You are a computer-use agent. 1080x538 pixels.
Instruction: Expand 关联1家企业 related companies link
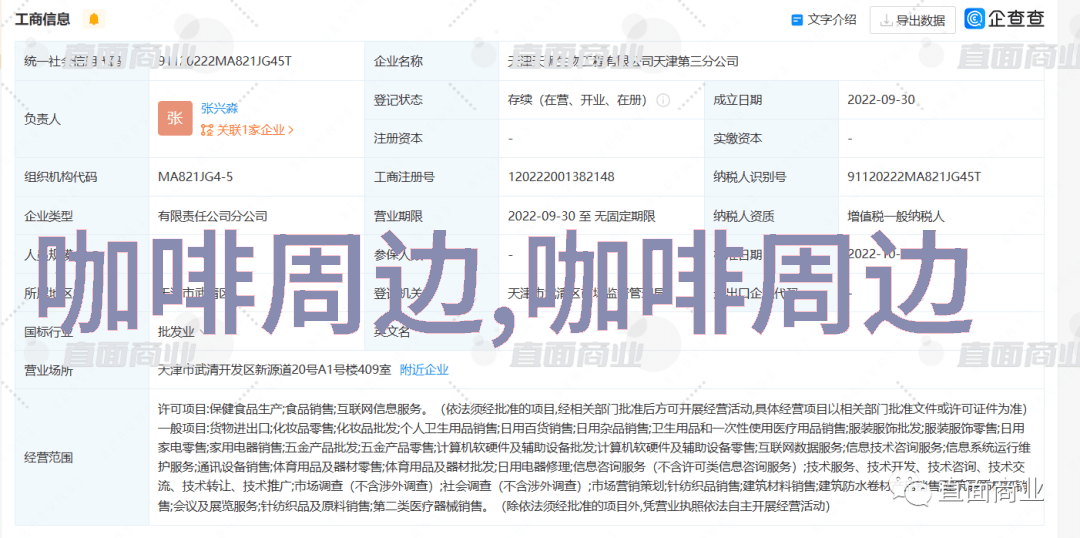(x=247, y=130)
